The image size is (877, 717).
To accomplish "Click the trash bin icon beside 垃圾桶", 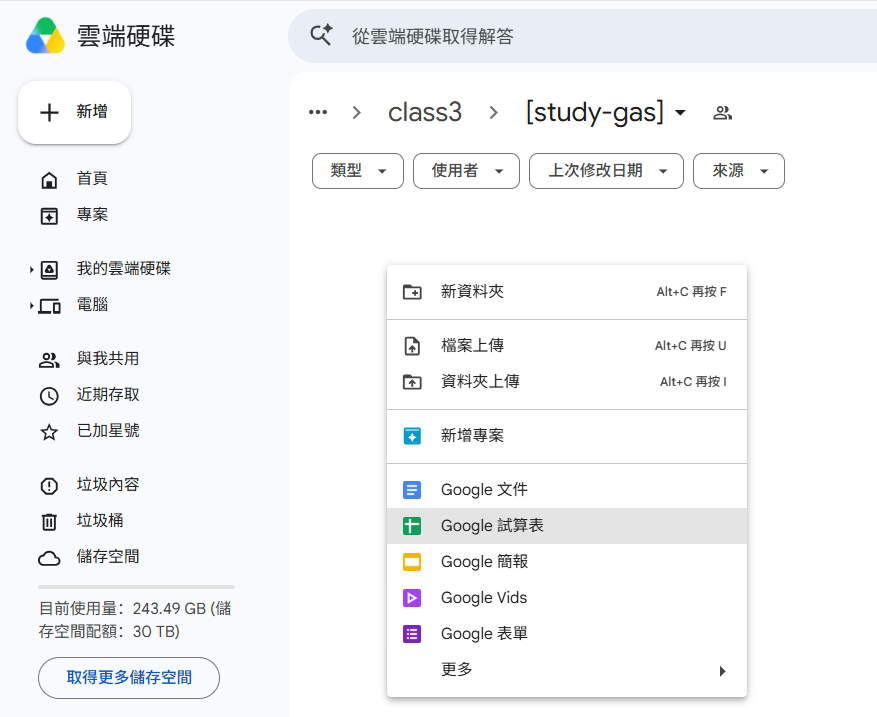I will click(49, 522).
